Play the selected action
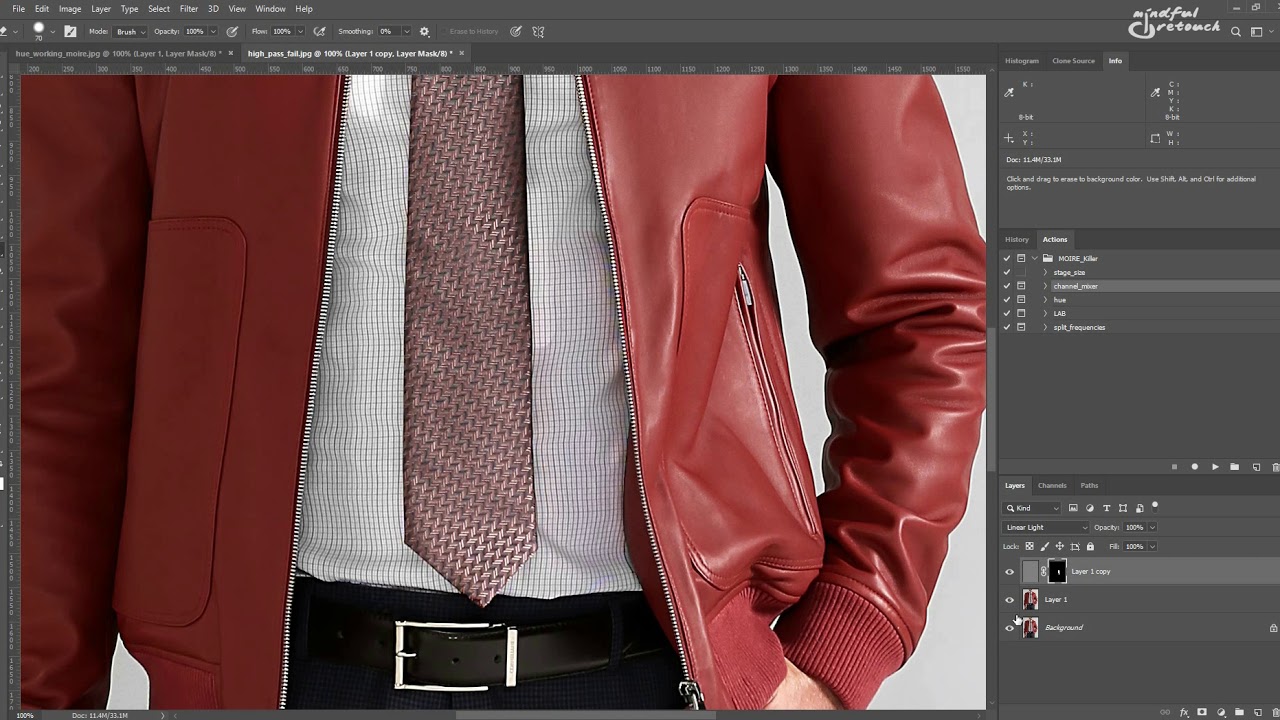The width and height of the screenshot is (1280, 720). coord(1215,467)
